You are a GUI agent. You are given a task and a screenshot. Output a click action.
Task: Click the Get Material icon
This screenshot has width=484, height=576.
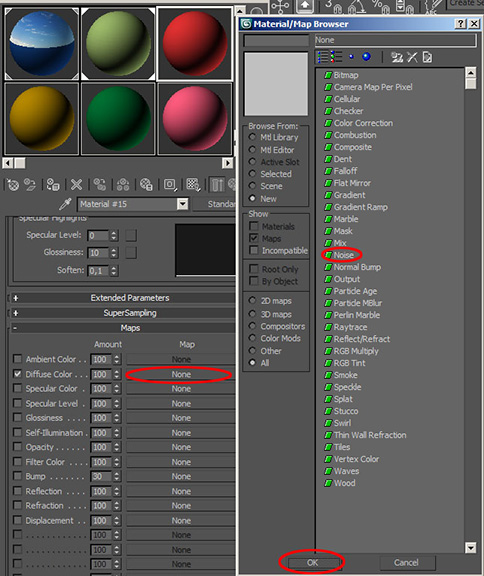pos(13,184)
